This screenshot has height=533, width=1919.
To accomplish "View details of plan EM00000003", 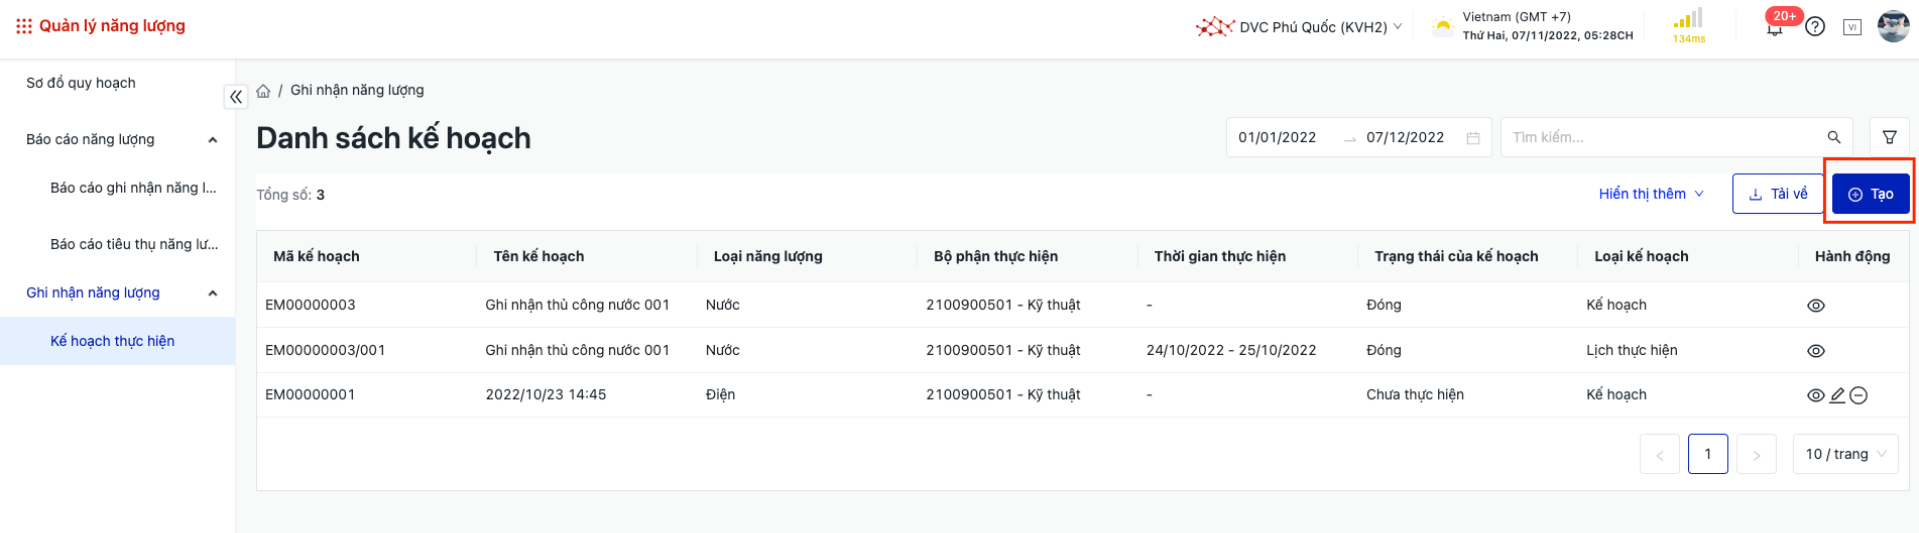I will point(1816,306).
